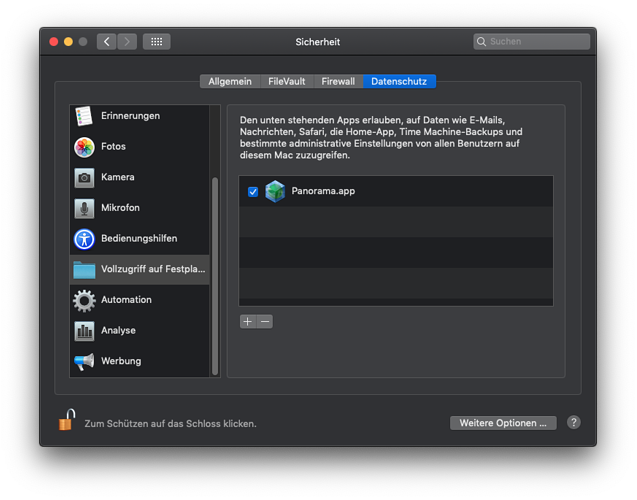The height and width of the screenshot is (500, 637).
Task: Select the Datenschutz tab
Action: 399,81
